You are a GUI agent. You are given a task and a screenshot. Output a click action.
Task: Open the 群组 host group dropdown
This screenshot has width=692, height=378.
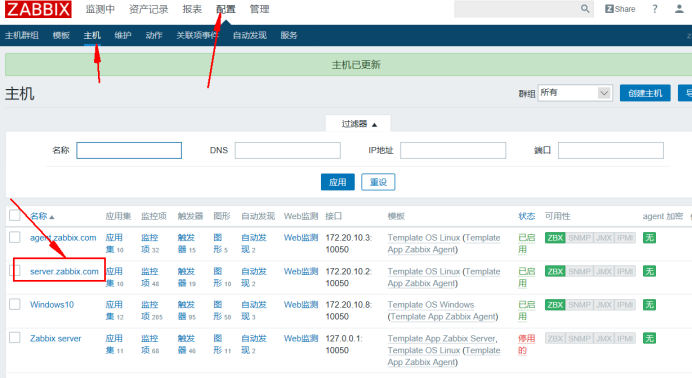click(x=575, y=93)
